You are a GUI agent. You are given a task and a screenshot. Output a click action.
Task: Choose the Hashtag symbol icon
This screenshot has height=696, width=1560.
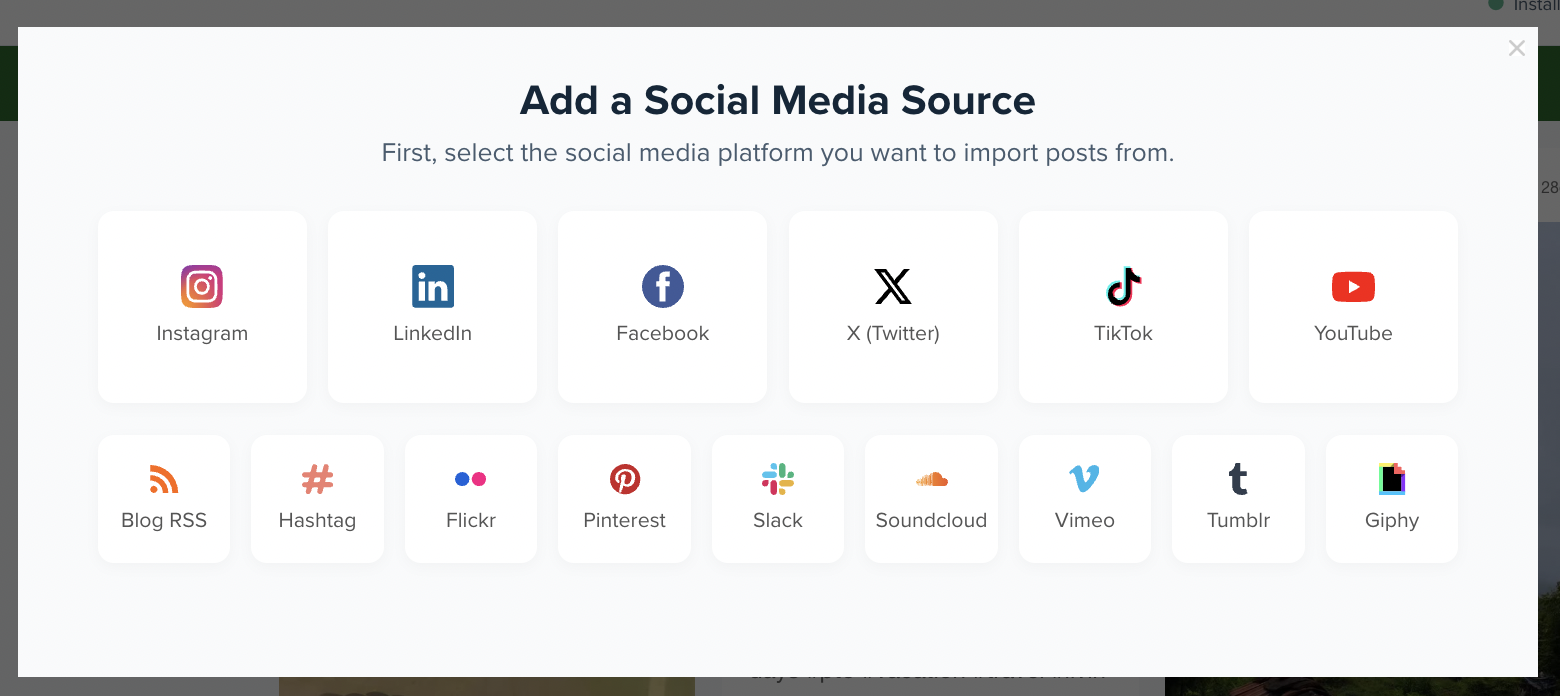pyautogui.click(x=317, y=479)
